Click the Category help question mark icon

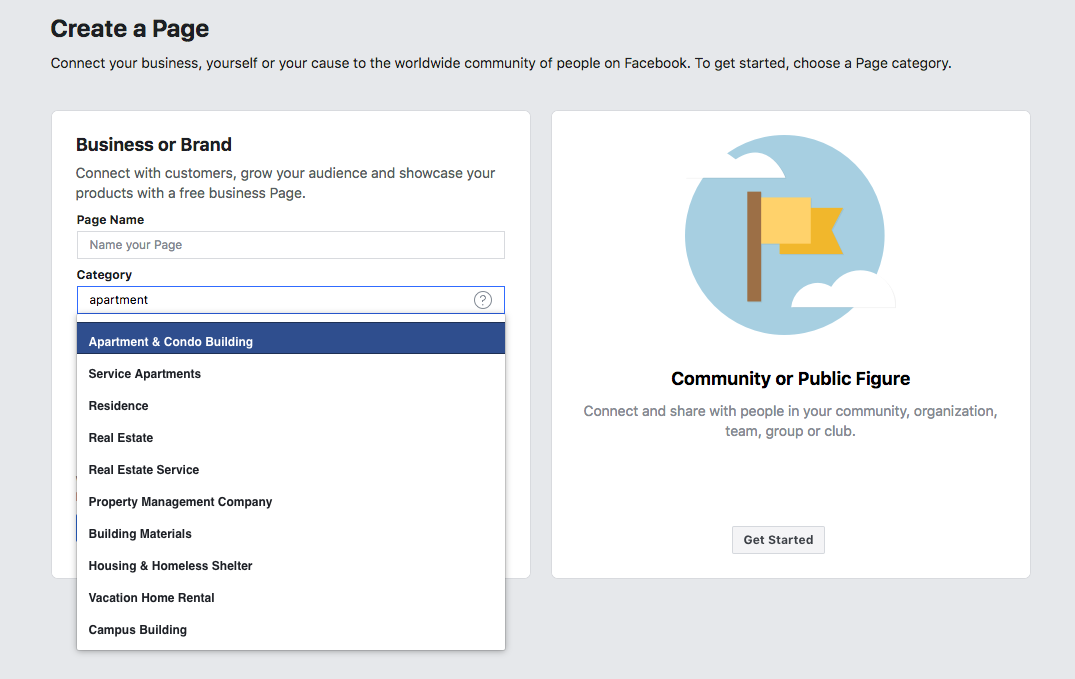483,300
